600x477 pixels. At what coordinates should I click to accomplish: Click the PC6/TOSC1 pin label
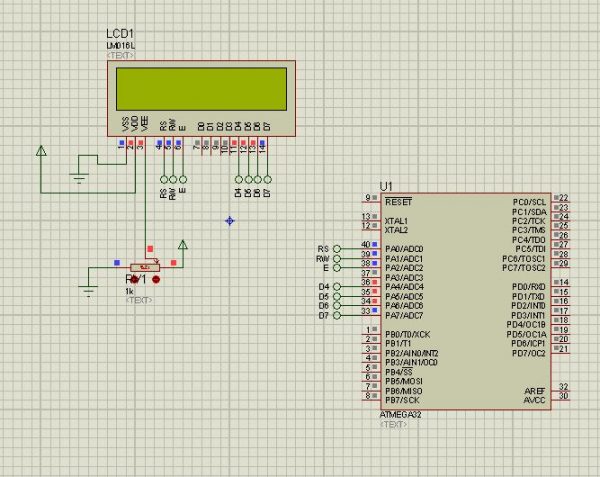tap(524, 259)
